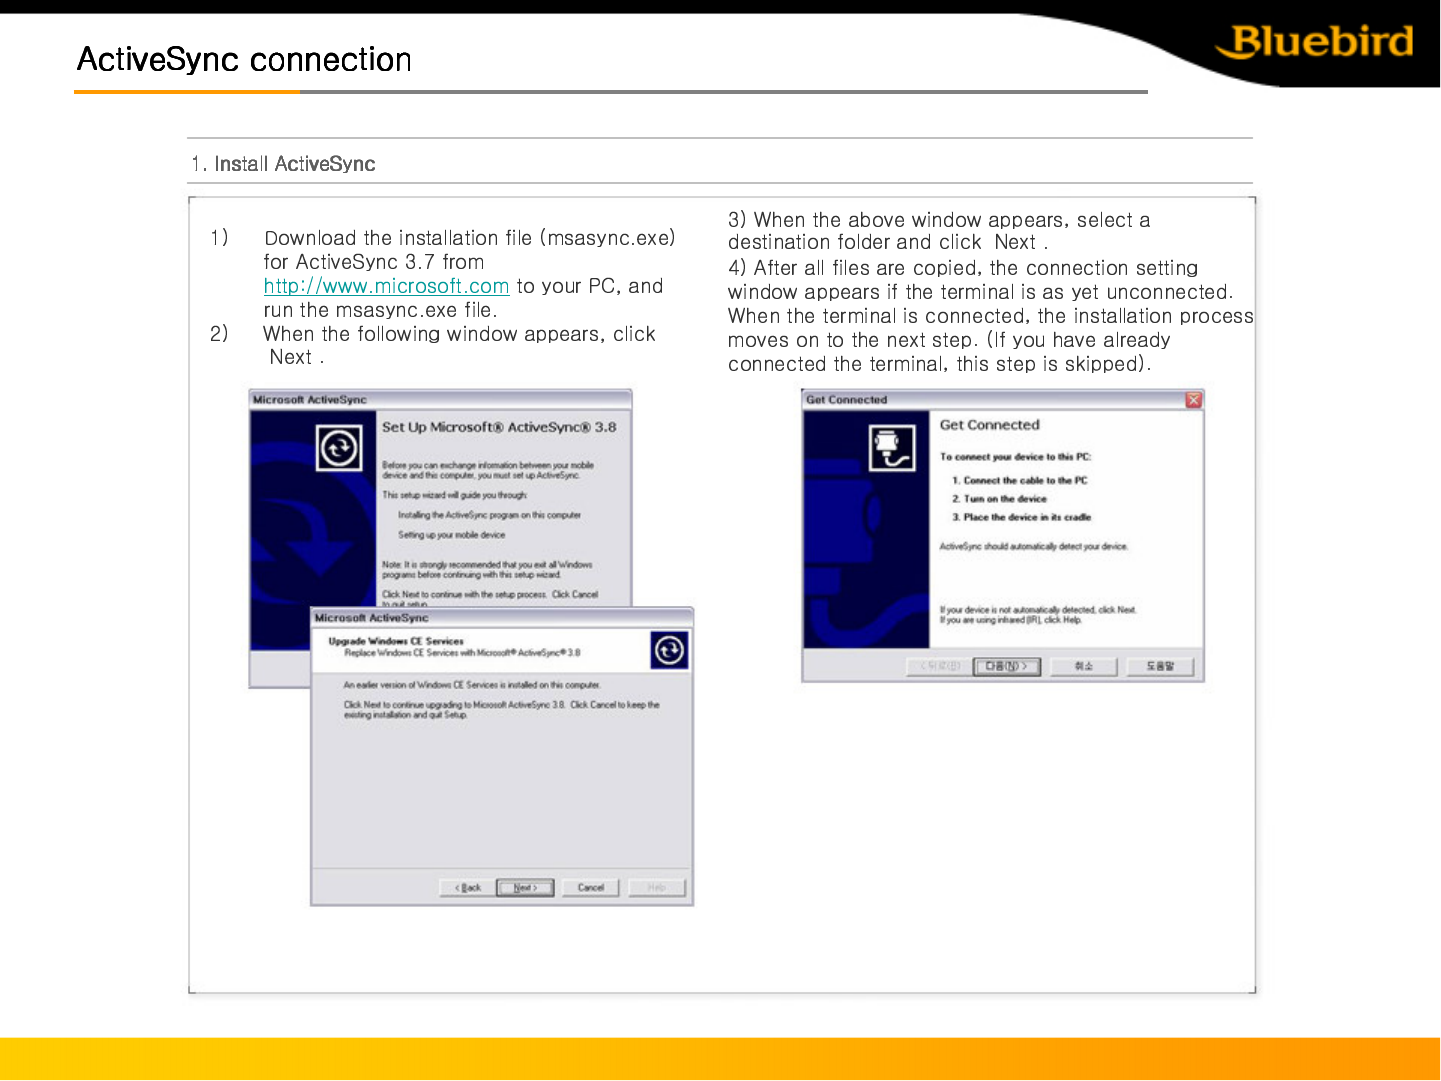Click the ActiveSync icon in Upgrade dialog header
This screenshot has width=1441, height=1081.
(670, 651)
